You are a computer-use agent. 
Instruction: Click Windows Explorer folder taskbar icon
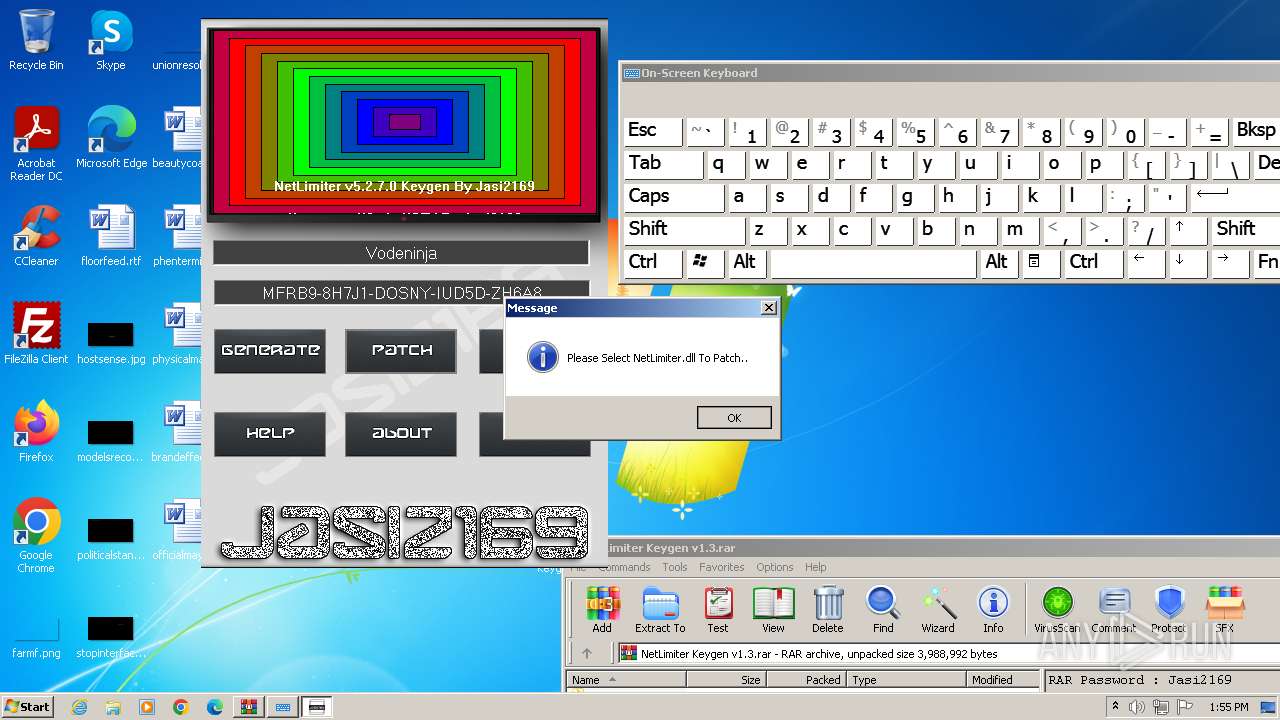113,707
